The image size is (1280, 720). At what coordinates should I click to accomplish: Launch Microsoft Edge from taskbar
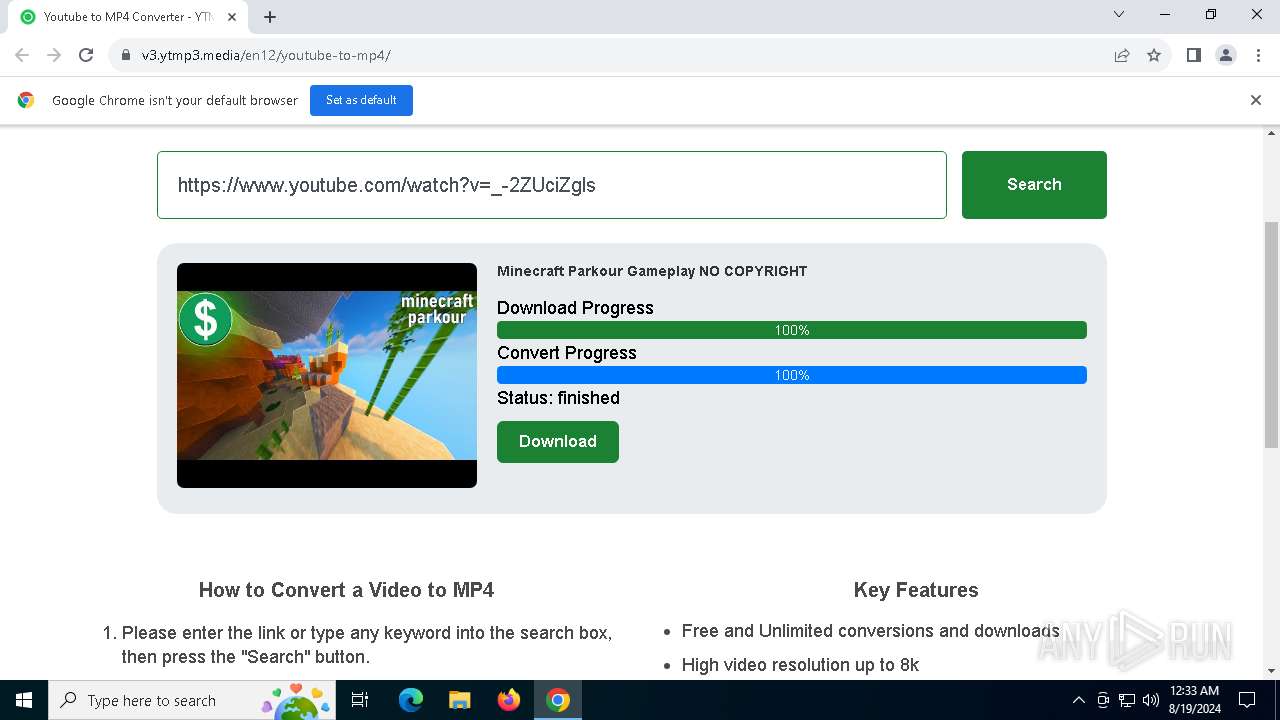[411, 700]
